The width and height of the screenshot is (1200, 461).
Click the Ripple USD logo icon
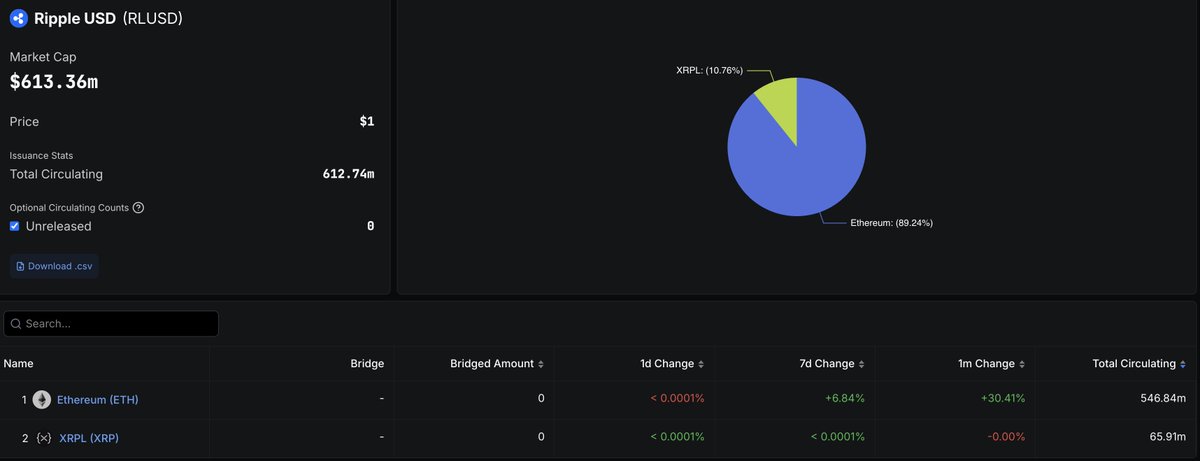coord(19,18)
